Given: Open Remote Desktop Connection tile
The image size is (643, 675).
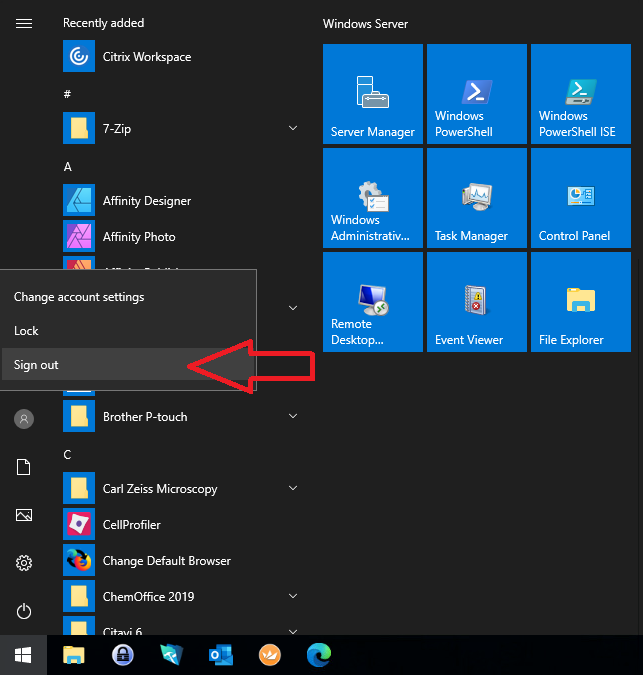Looking at the screenshot, I should tap(372, 302).
